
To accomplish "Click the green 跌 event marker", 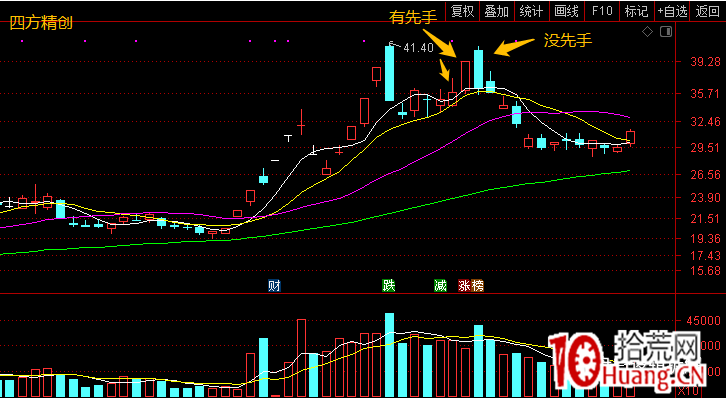I will click(x=388, y=285).
